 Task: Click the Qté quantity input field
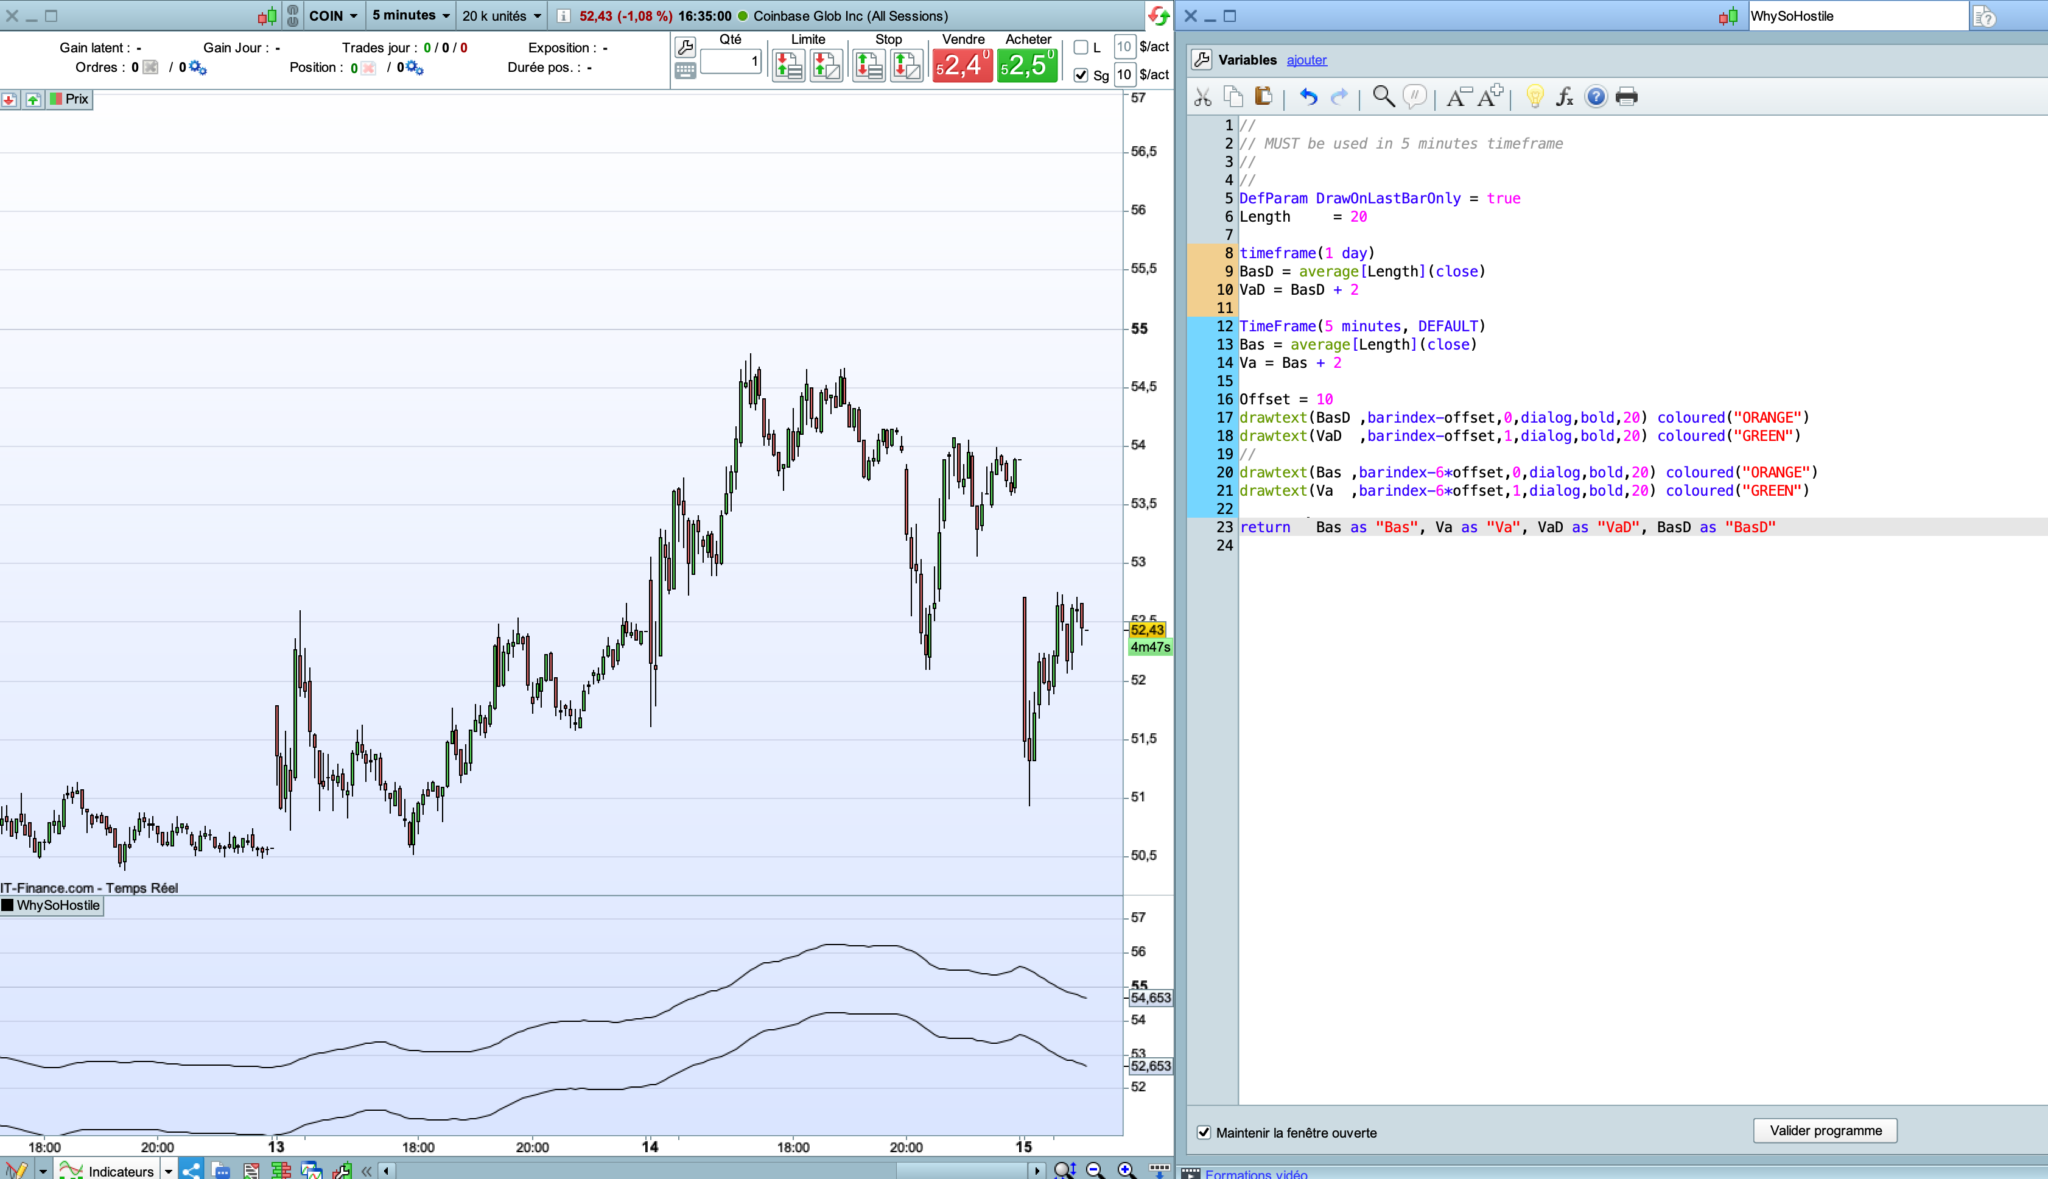[731, 62]
